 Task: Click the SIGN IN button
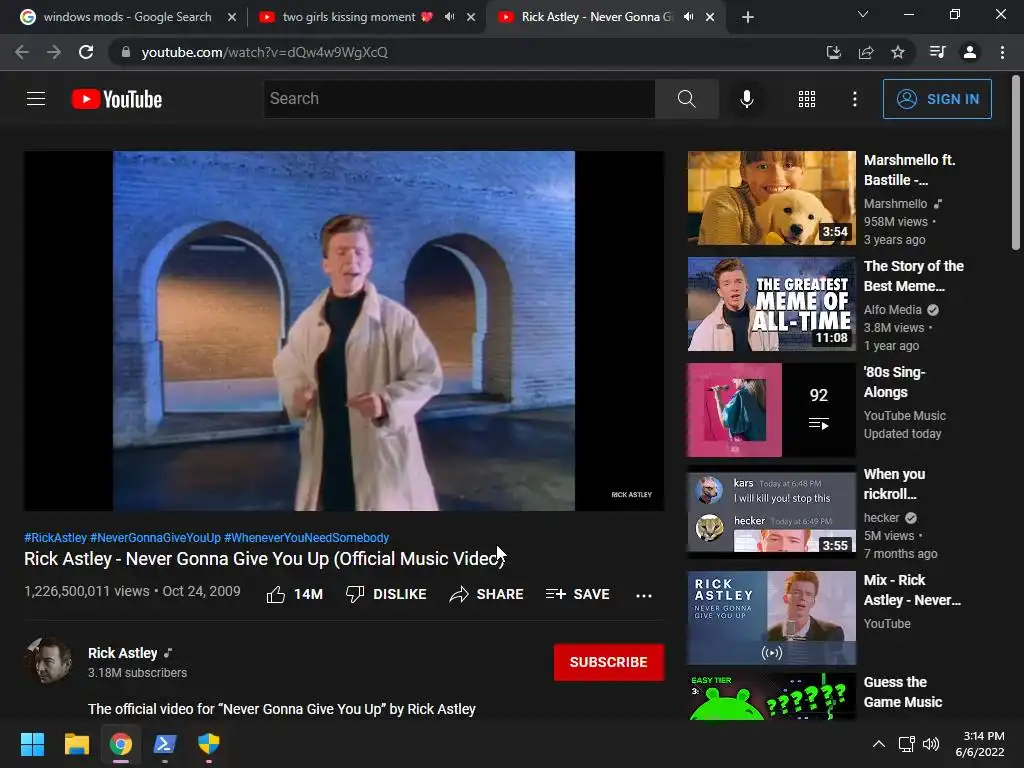[937, 99]
